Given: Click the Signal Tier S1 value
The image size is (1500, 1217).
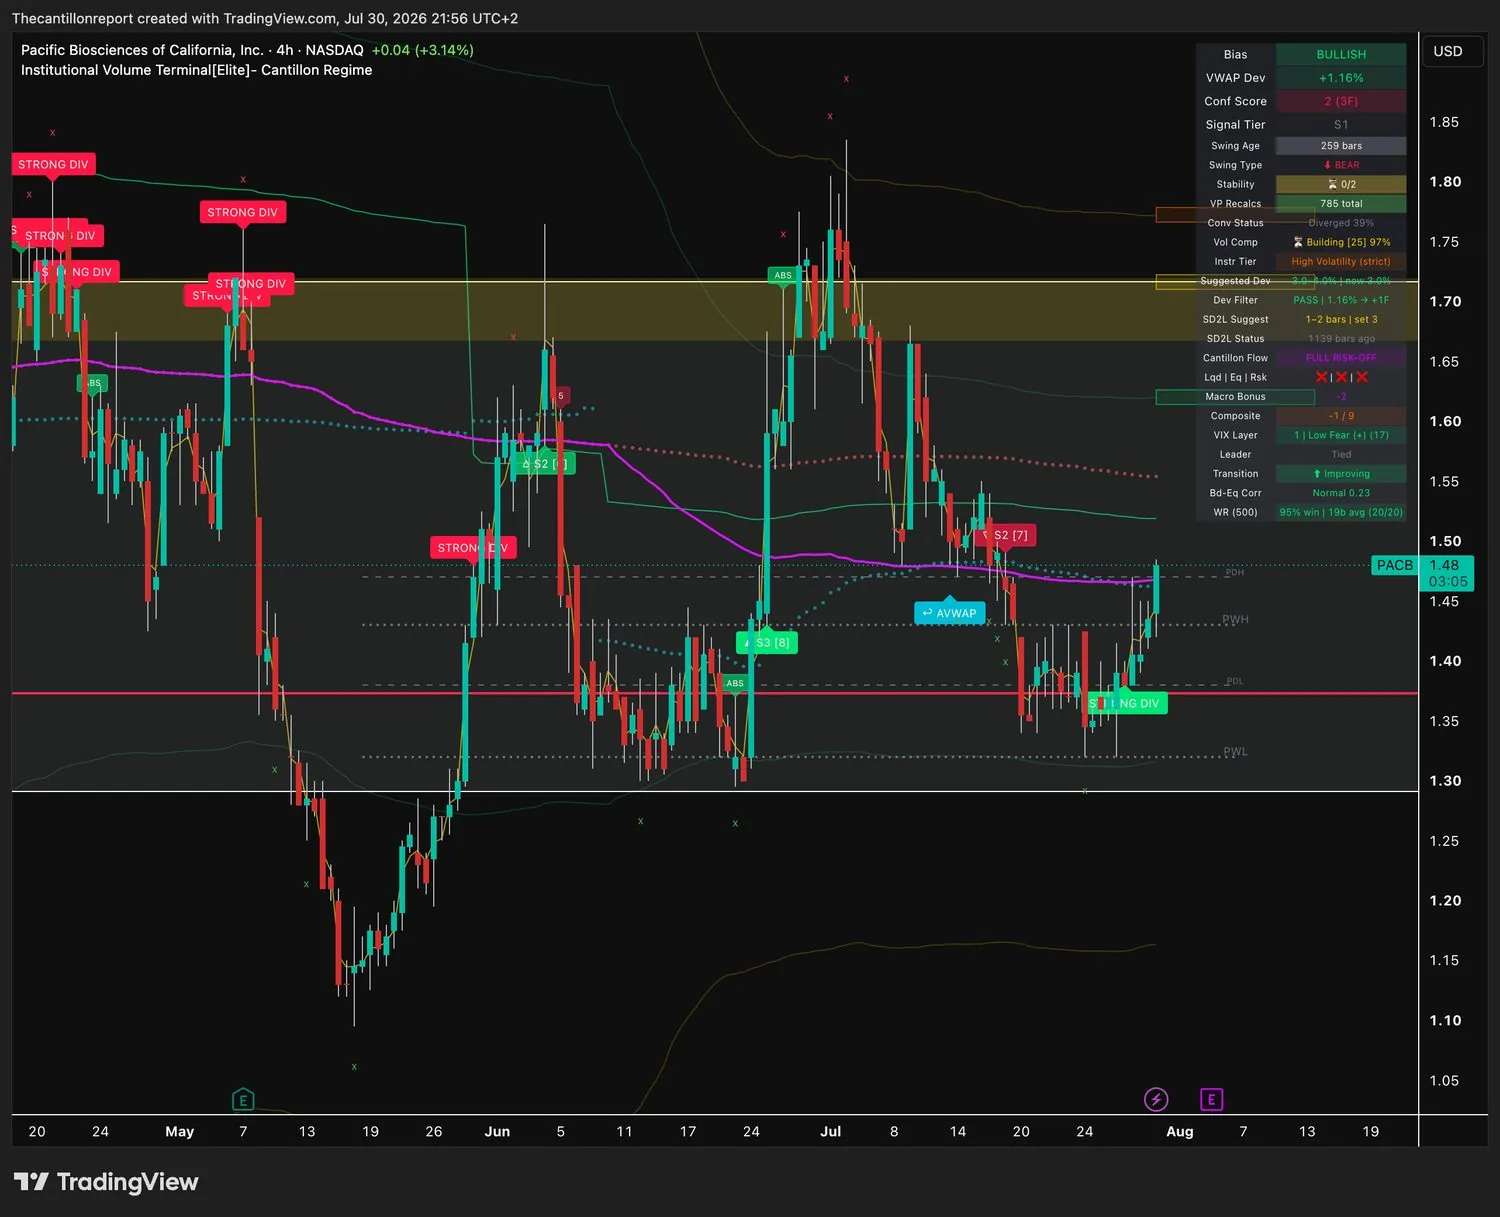Looking at the screenshot, I should point(1341,125).
